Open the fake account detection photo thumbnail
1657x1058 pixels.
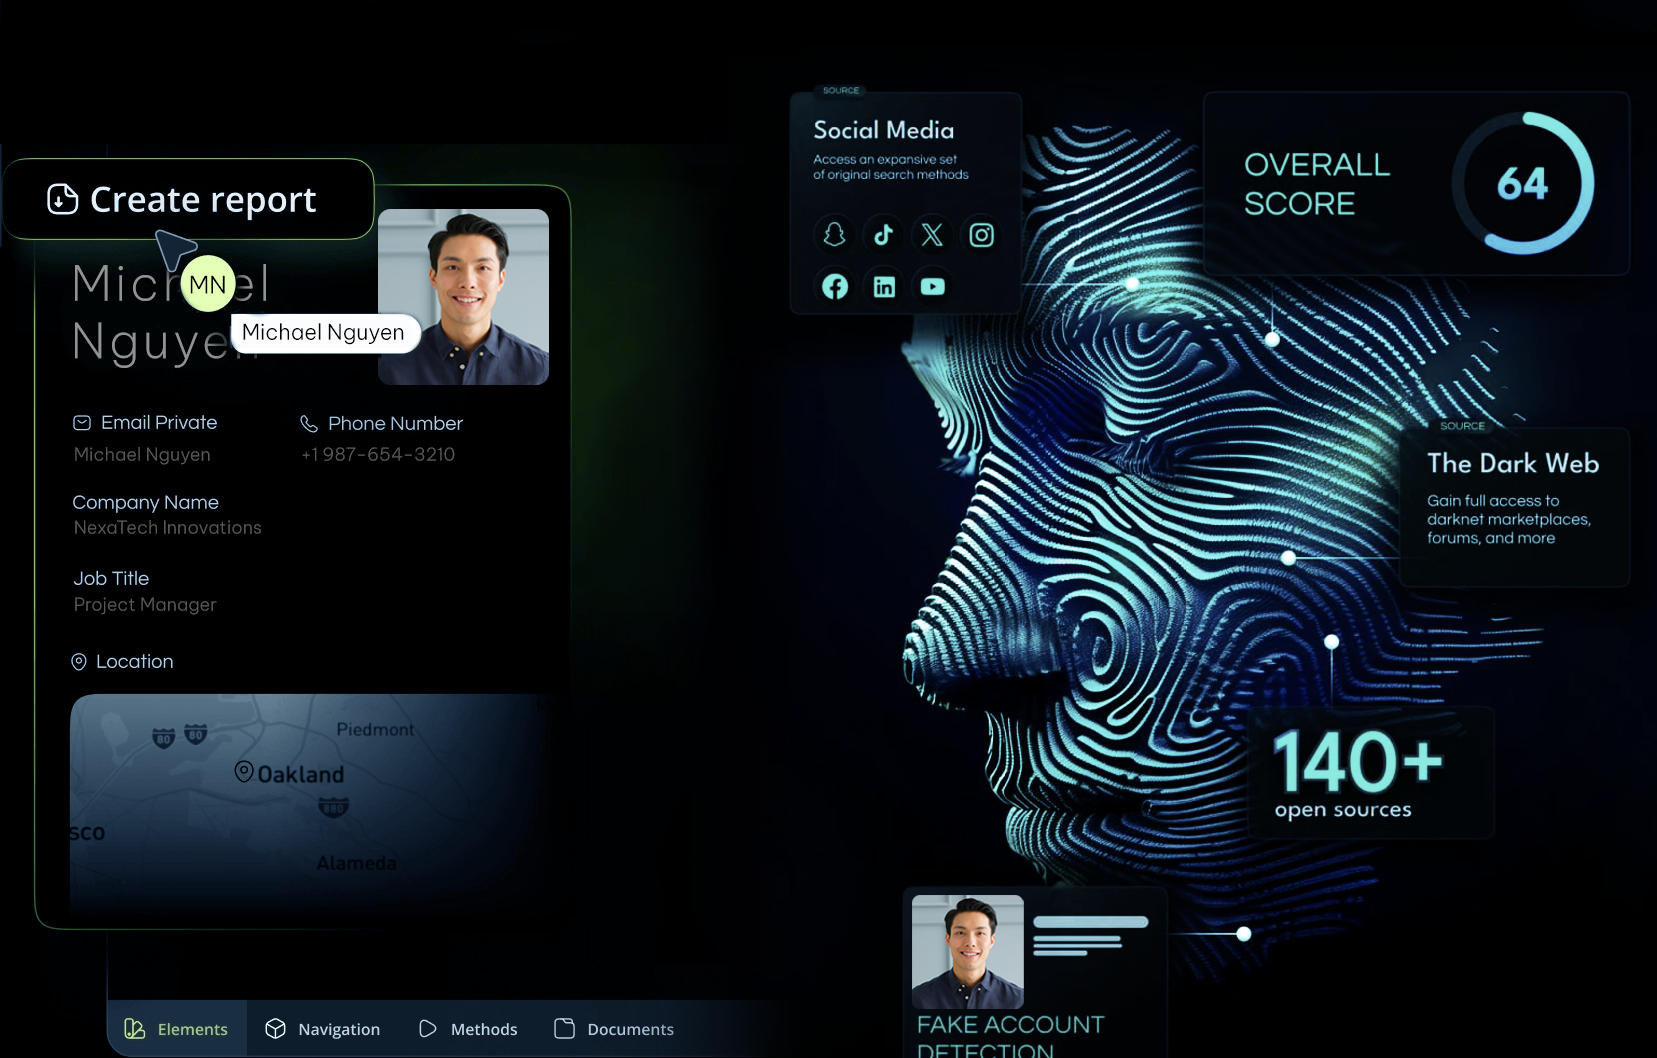[x=967, y=951]
